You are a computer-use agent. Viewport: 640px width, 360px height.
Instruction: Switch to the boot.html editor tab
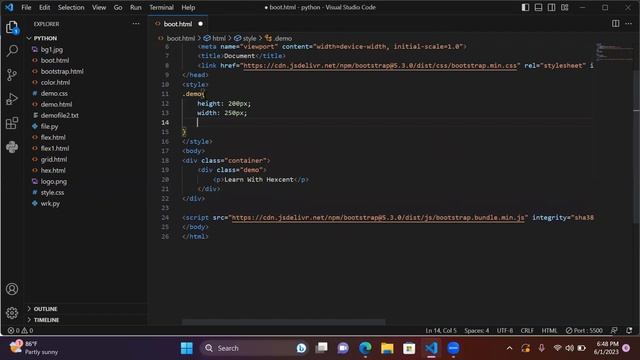coord(178,24)
